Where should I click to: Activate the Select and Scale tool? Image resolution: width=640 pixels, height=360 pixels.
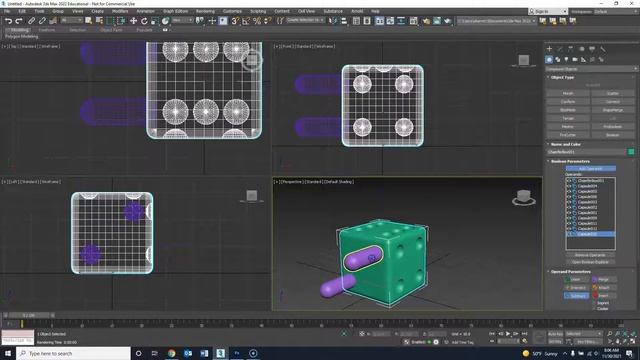pyautogui.click(x=155, y=21)
